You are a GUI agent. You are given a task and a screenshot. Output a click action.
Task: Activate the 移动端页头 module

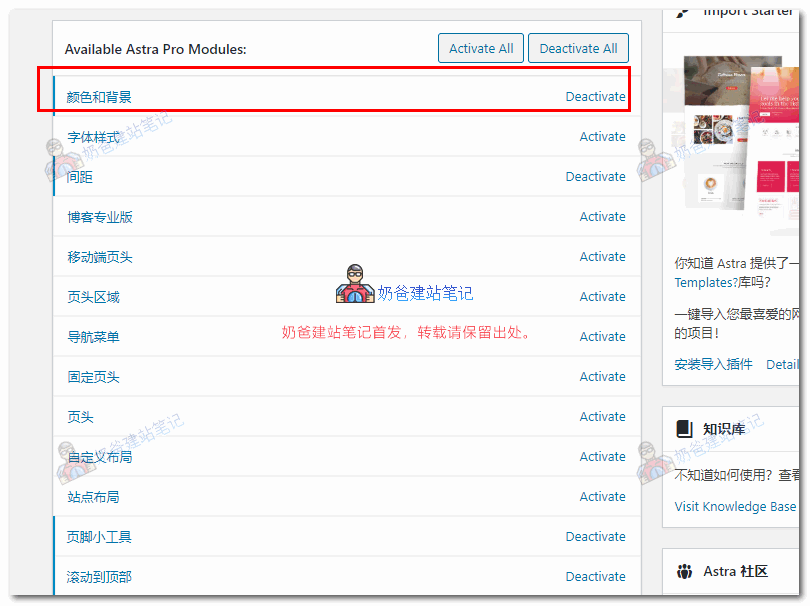602,257
